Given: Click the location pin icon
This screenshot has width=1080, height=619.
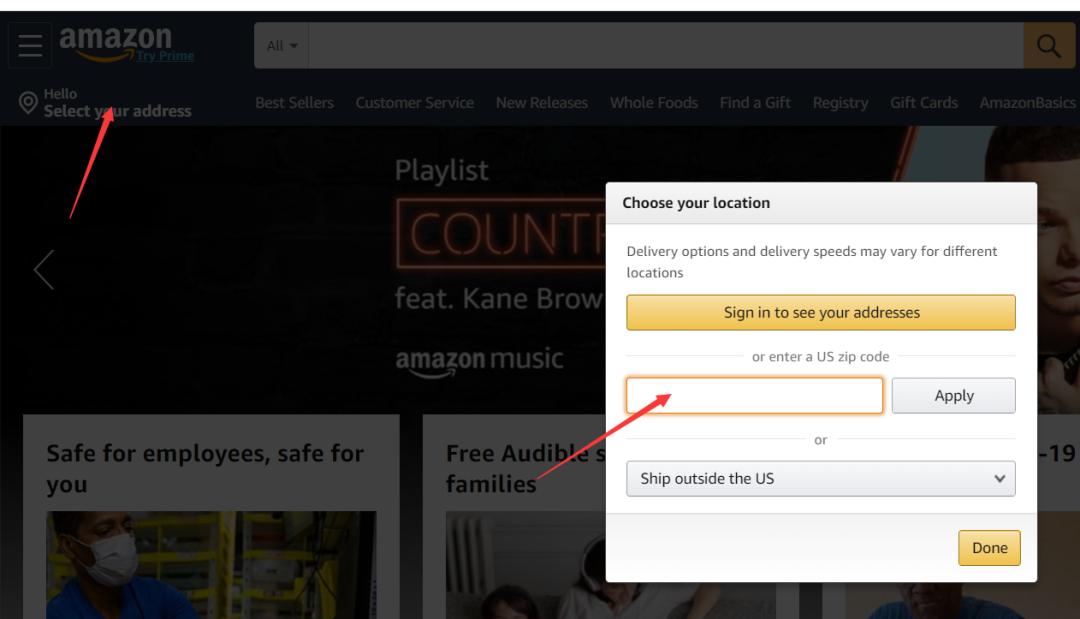Looking at the screenshot, I should point(28,102).
